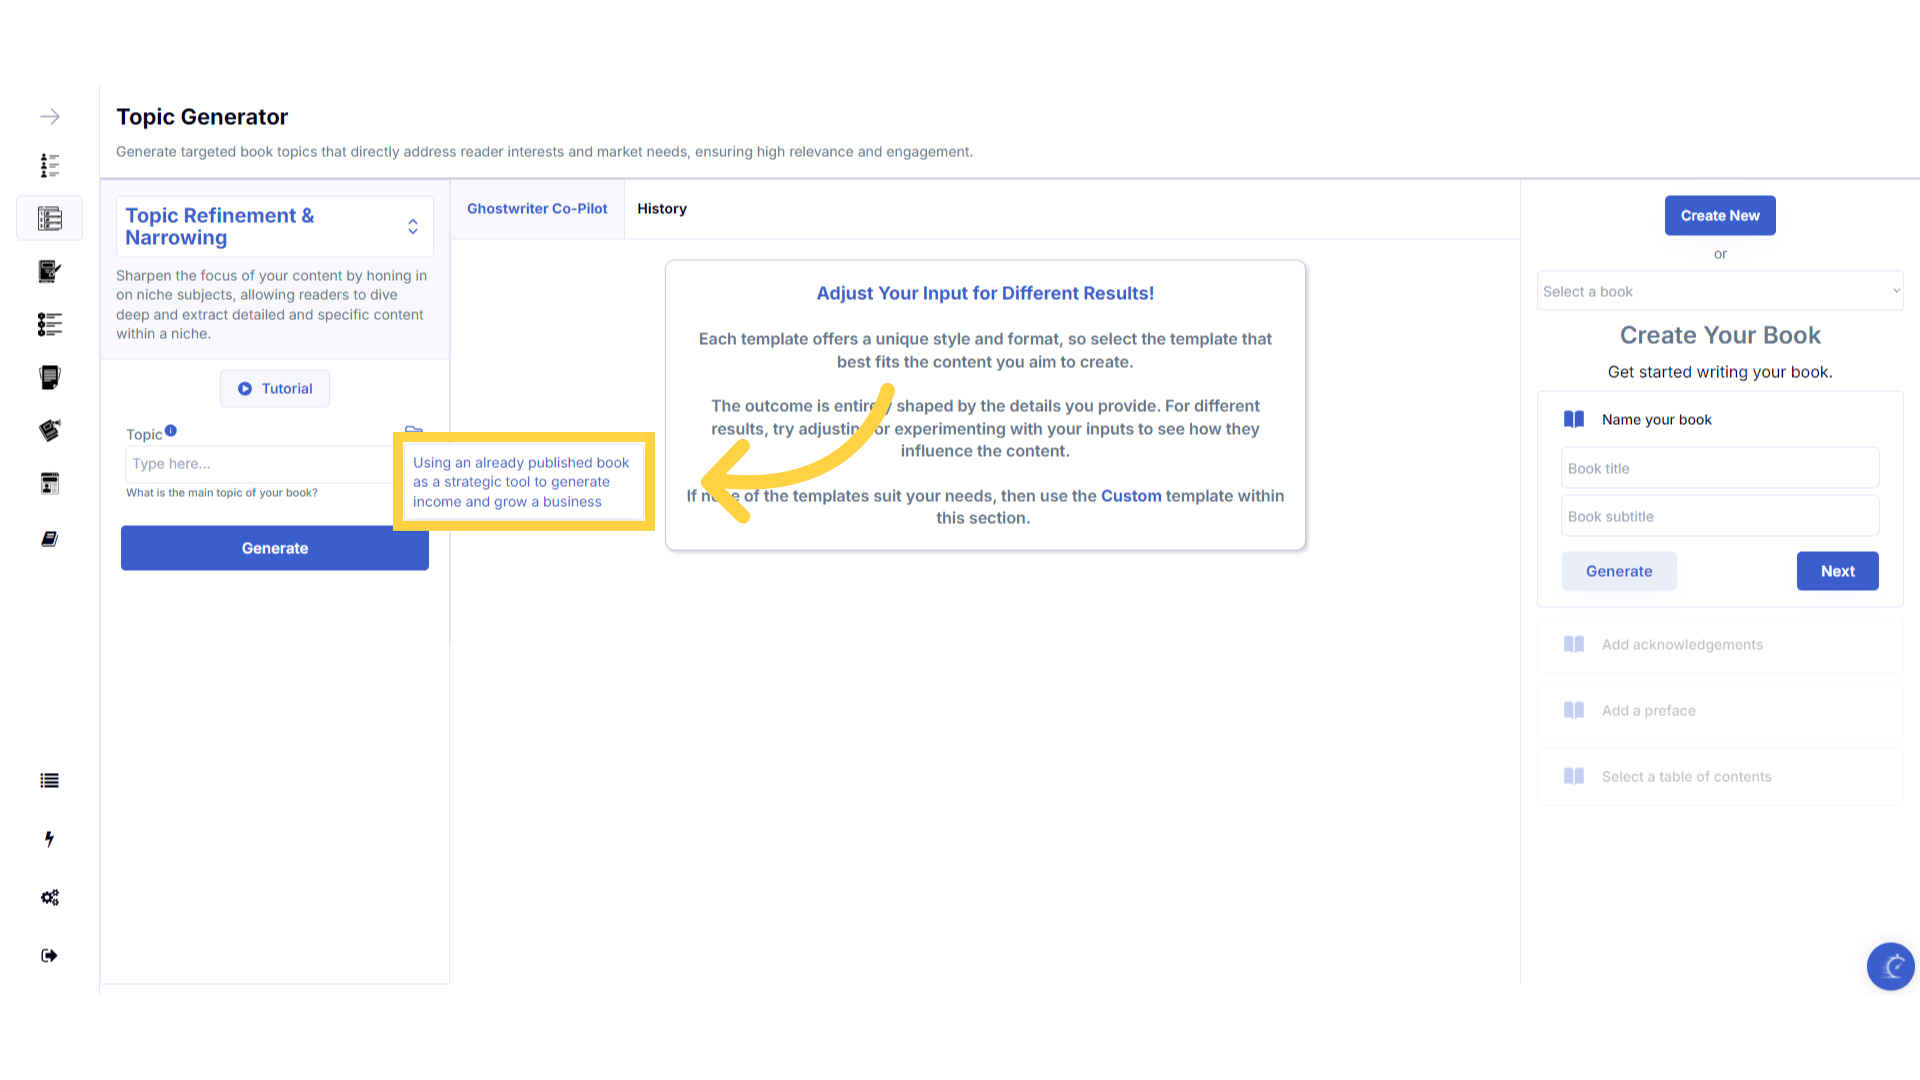This screenshot has width=1920, height=1080.
Task: Open the floating chat support bubble
Action: 1890,966
